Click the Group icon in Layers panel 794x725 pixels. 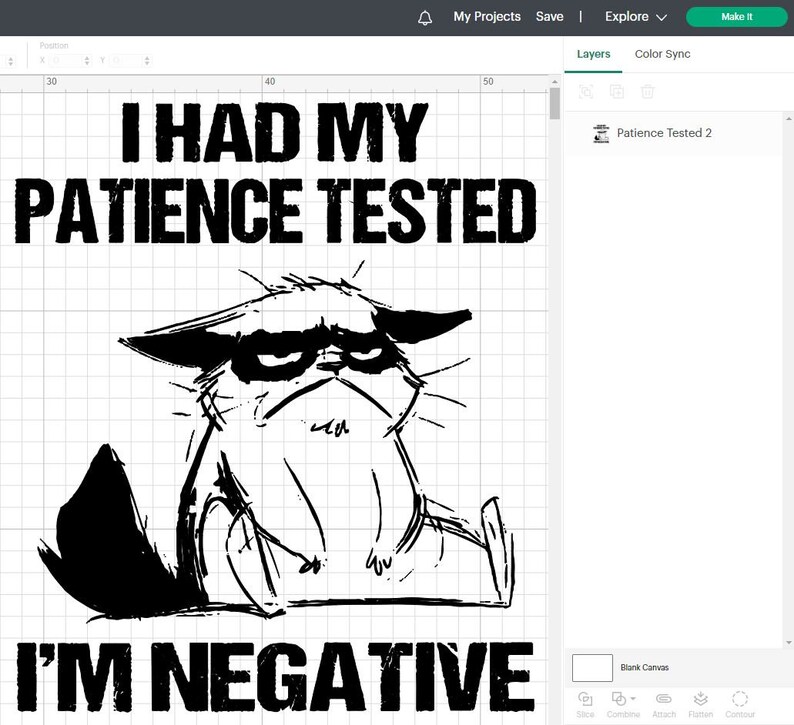[x=586, y=92]
